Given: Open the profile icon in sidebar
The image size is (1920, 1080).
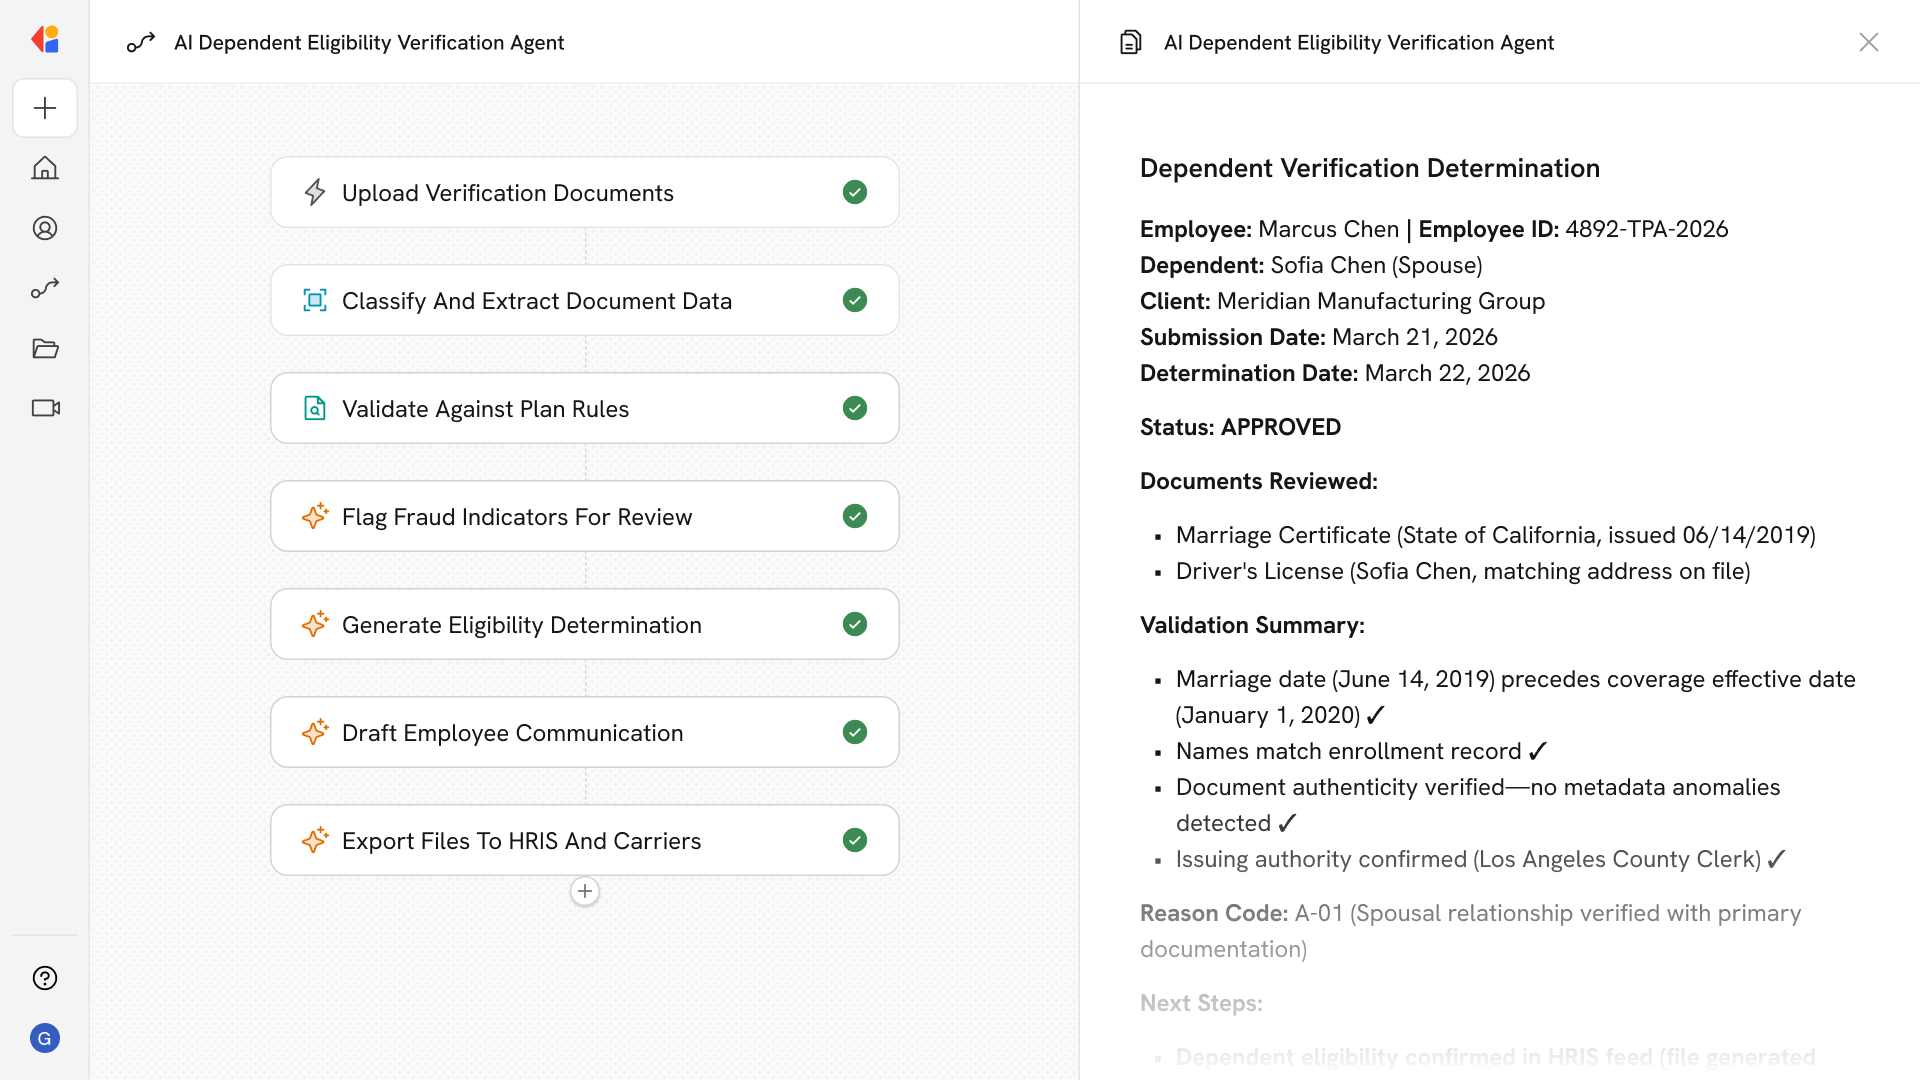Looking at the screenshot, I should click(x=45, y=228).
